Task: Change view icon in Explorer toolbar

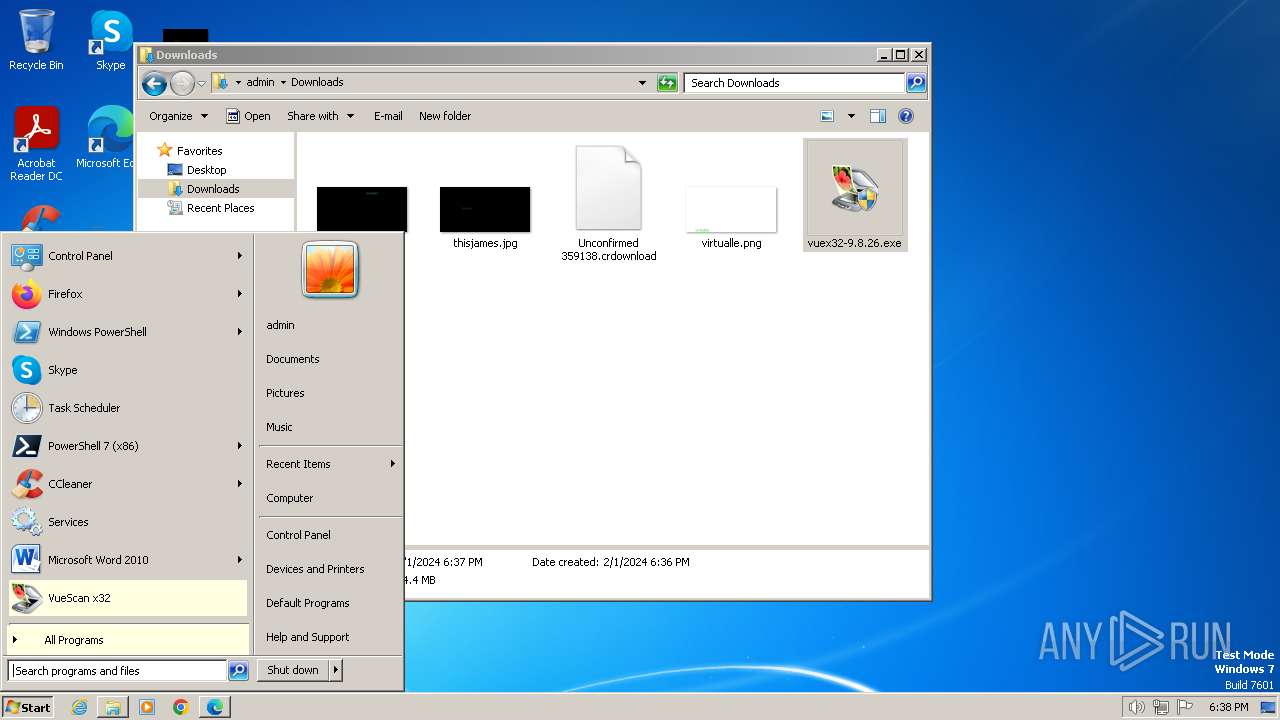Action: tap(827, 116)
